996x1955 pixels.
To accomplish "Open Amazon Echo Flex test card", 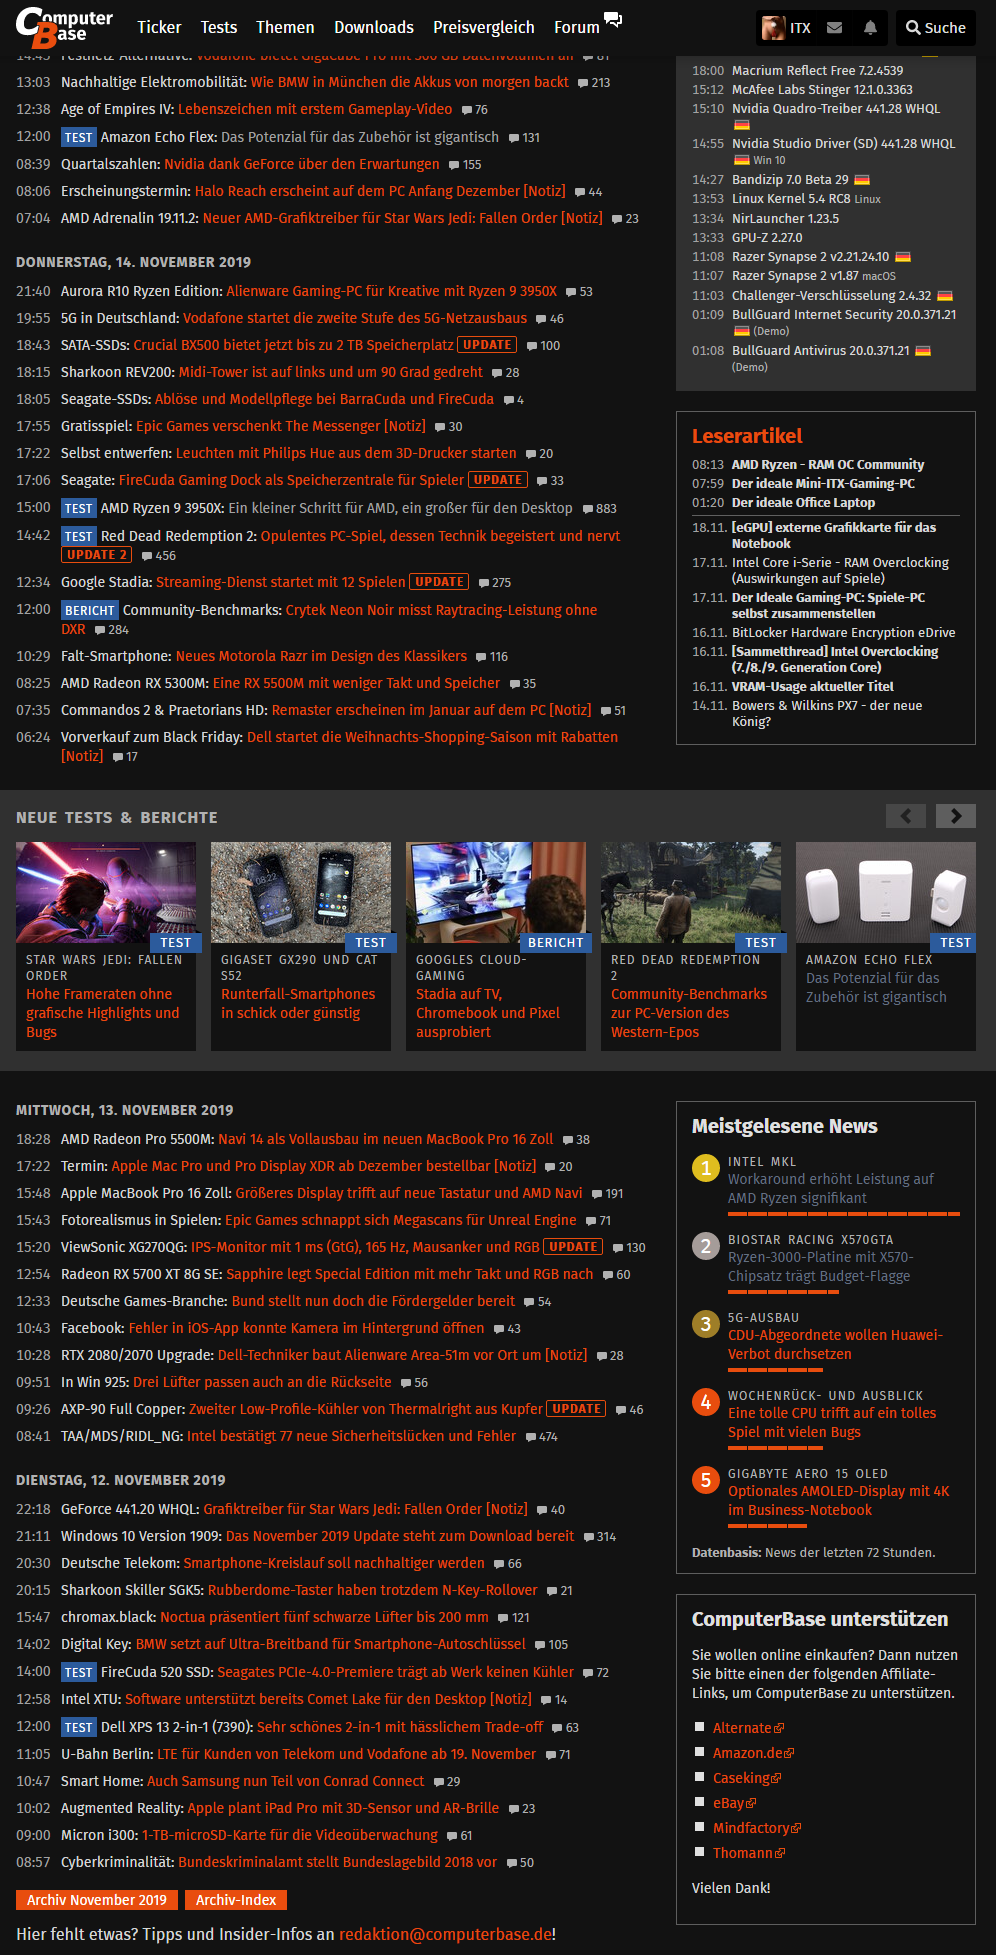I will [x=886, y=946].
